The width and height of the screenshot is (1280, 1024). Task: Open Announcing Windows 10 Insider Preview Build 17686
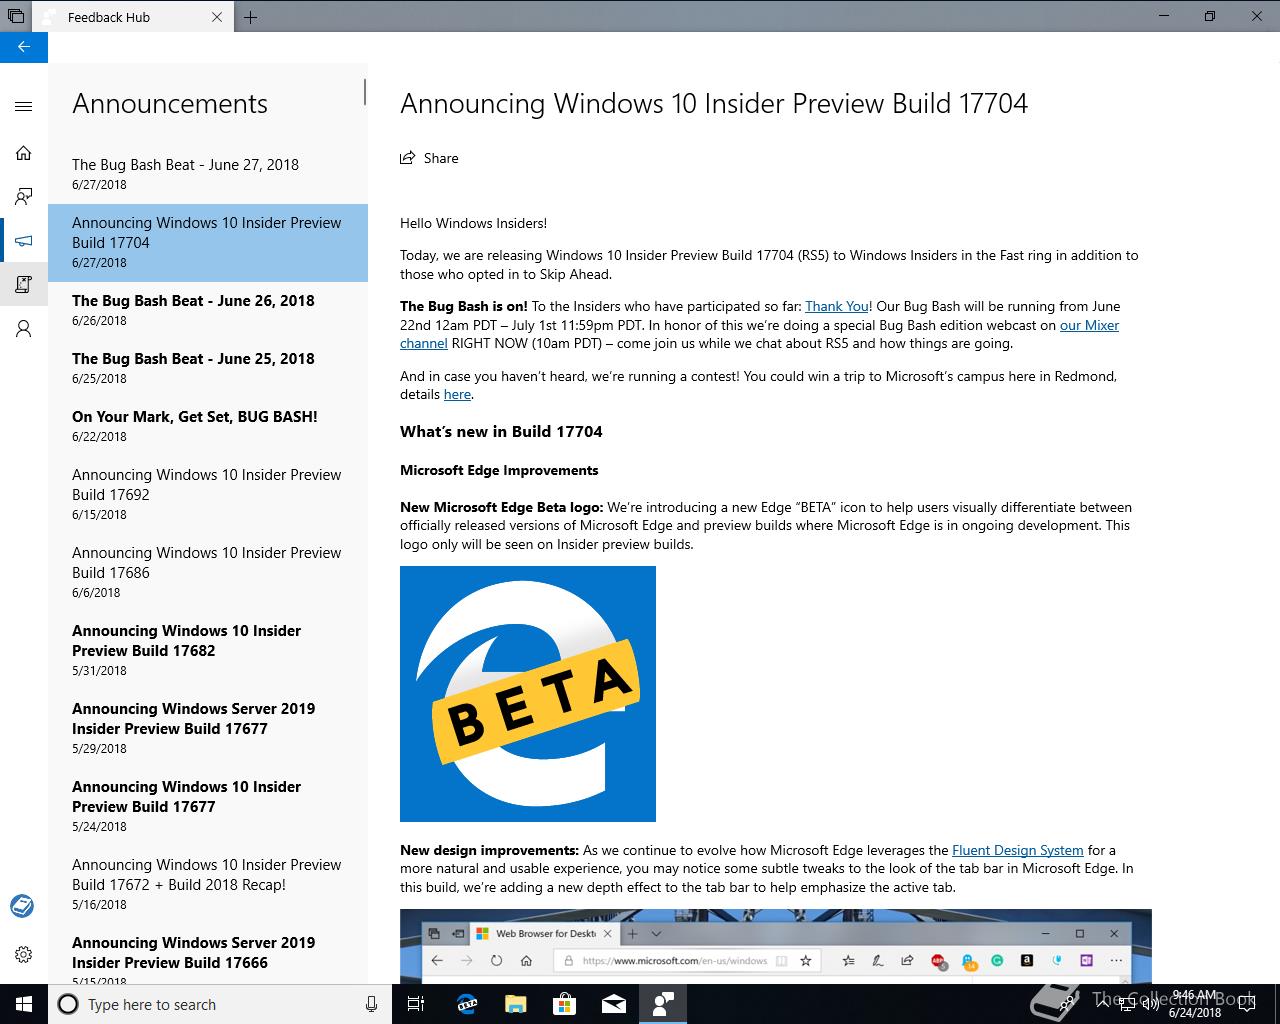point(208,572)
